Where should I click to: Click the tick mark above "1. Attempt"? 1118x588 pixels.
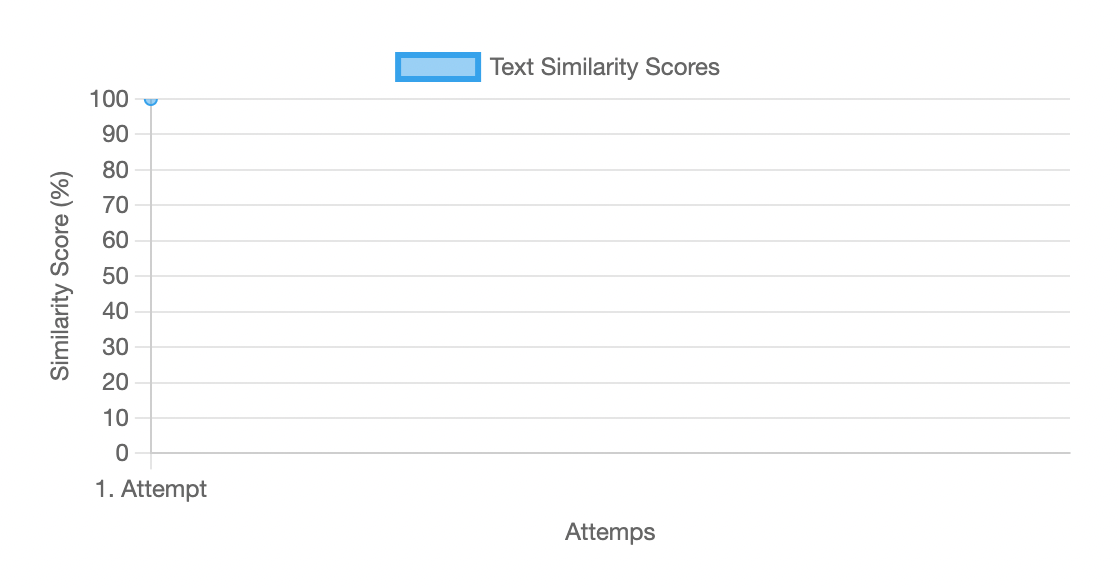pos(151,462)
